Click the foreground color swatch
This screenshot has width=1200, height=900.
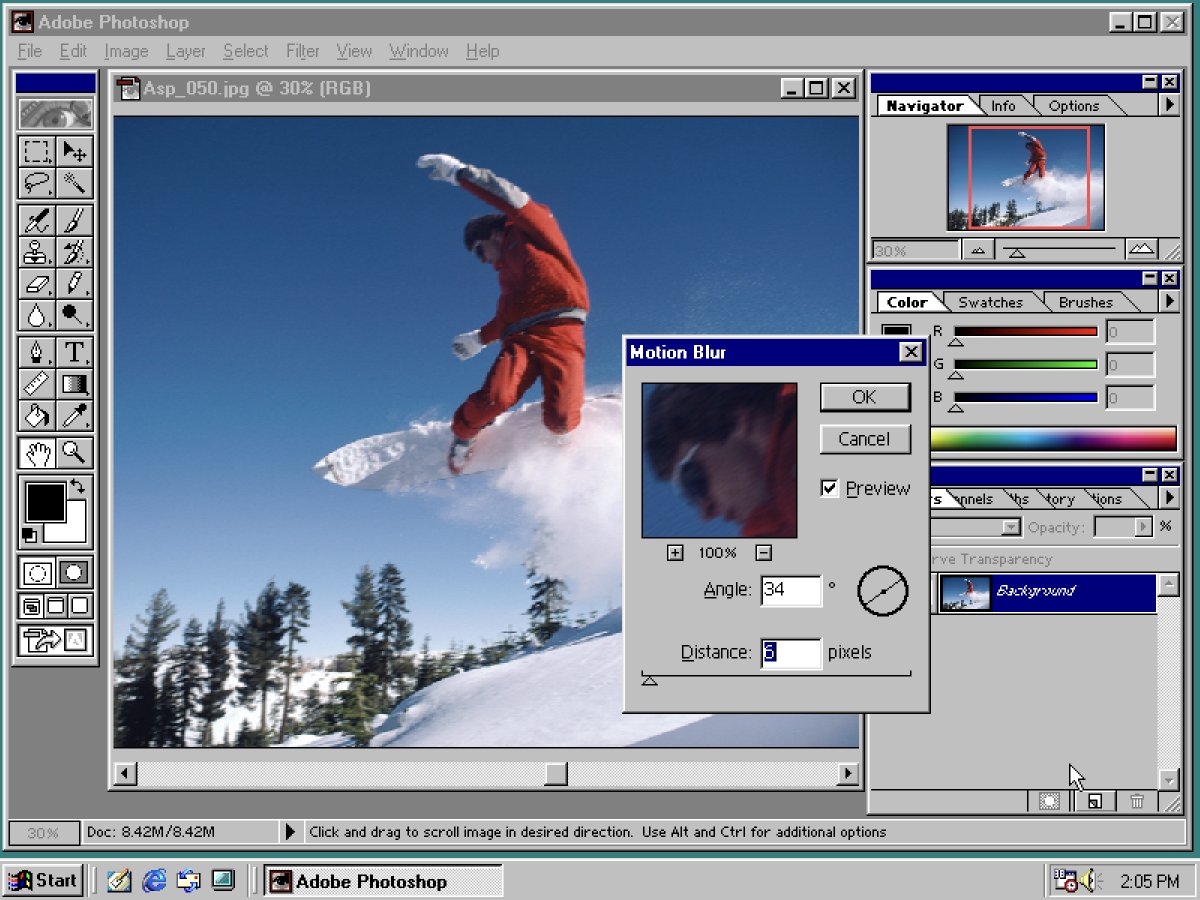[45, 500]
